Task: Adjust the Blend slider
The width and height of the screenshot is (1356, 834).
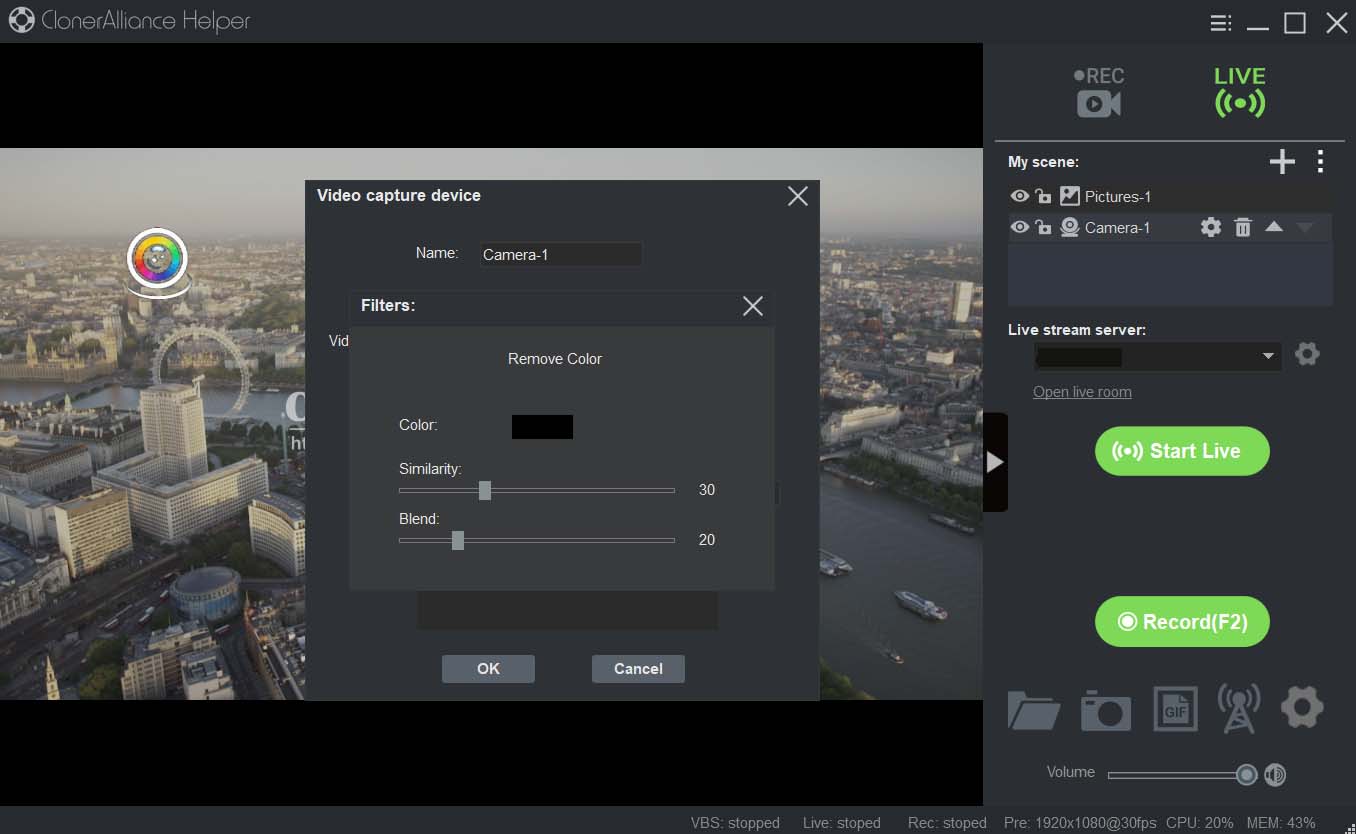Action: point(537,540)
